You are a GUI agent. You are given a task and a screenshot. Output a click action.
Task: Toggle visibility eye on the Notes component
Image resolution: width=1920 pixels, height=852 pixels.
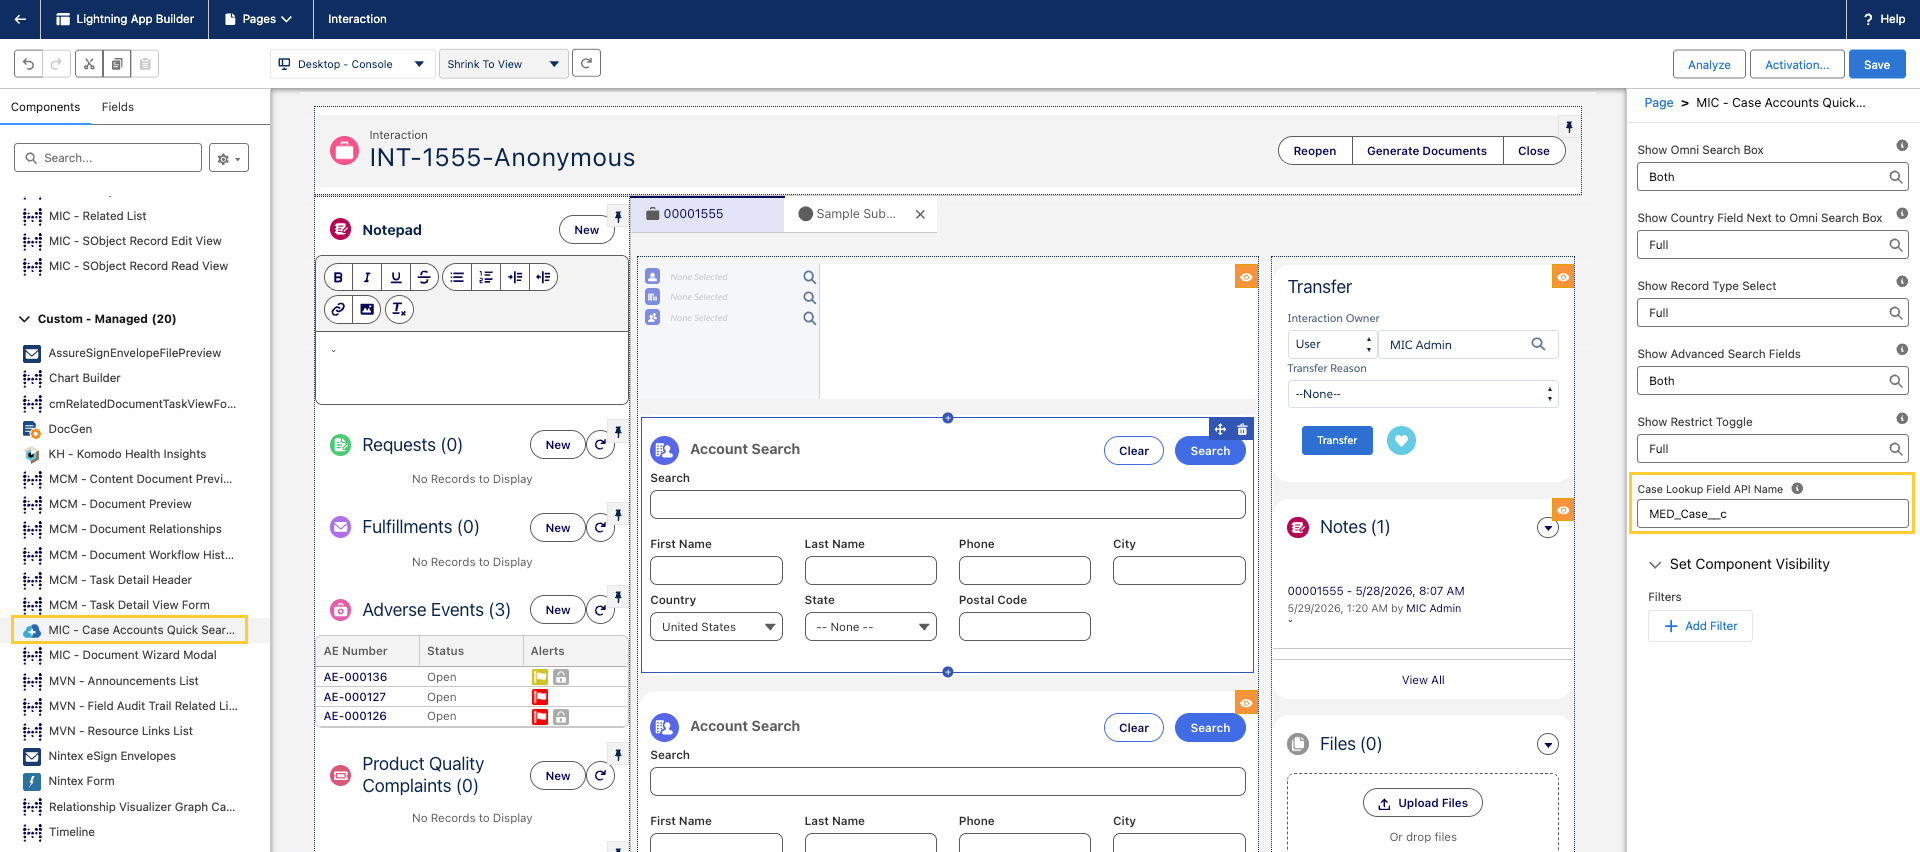click(x=1563, y=510)
